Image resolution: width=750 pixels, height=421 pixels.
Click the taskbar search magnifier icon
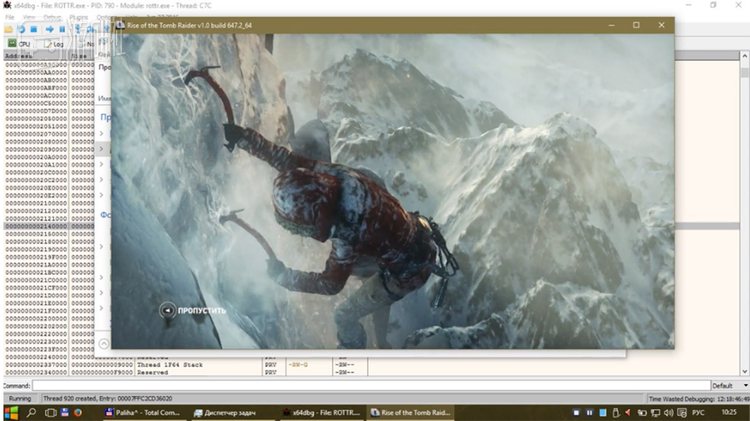pyautogui.click(x=32, y=412)
